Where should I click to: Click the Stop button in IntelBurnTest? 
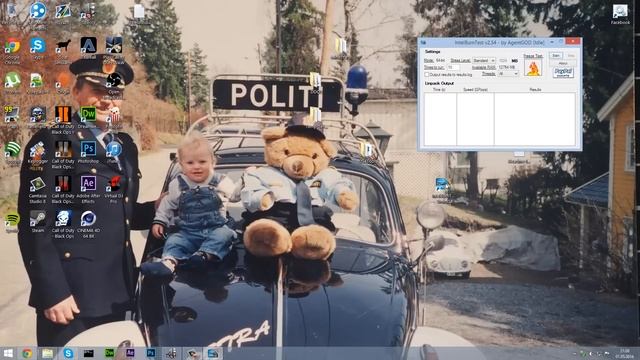(571, 56)
